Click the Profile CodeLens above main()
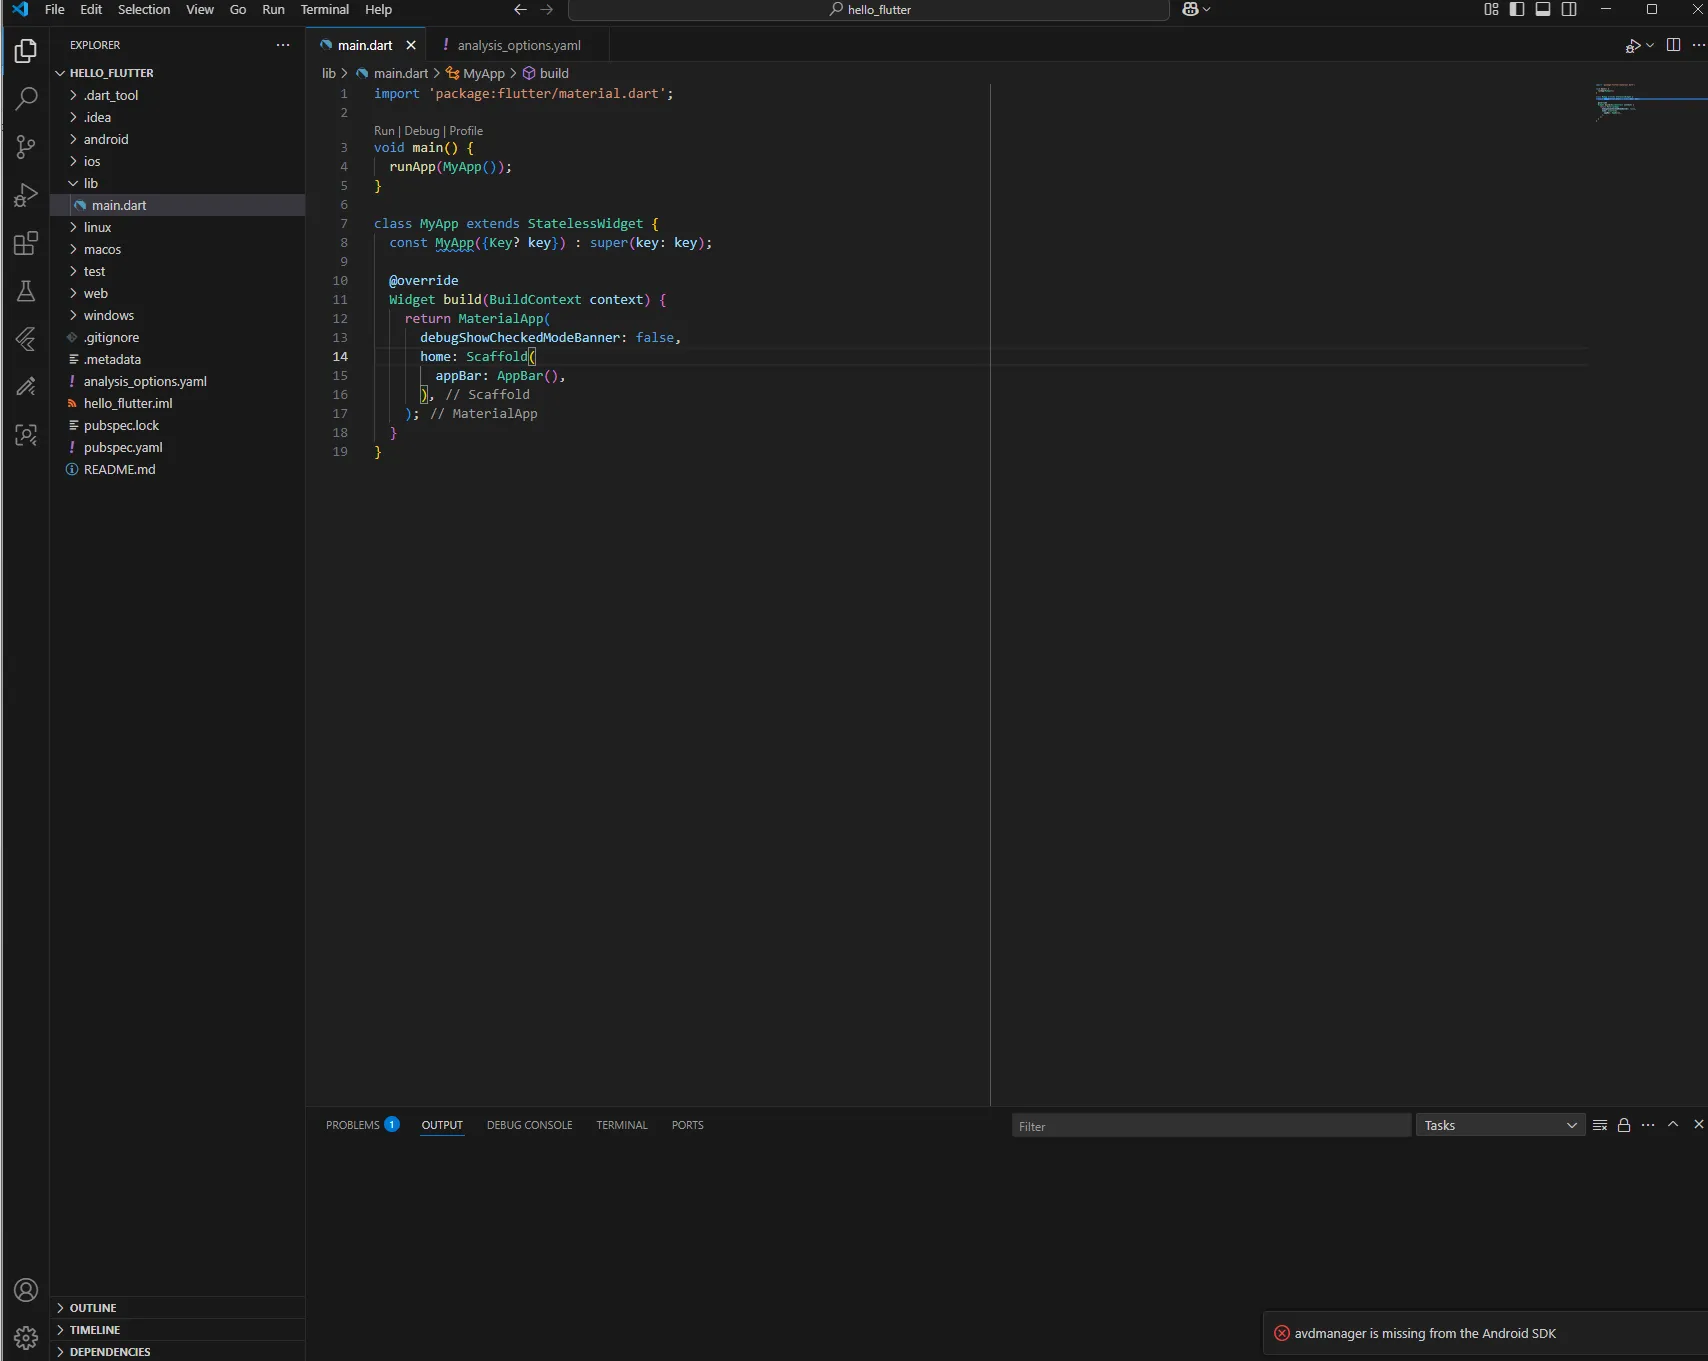Image resolution: width=1708 pixels, height=1361 pixels. pos(466,131)
